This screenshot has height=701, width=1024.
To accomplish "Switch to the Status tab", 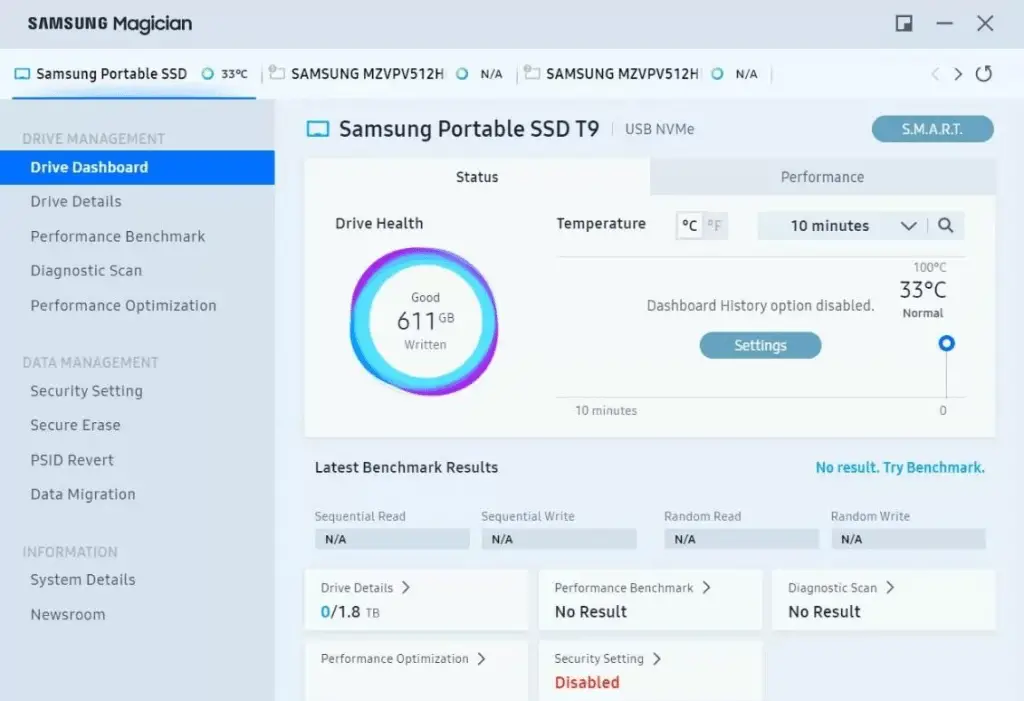I will [477, 177].
